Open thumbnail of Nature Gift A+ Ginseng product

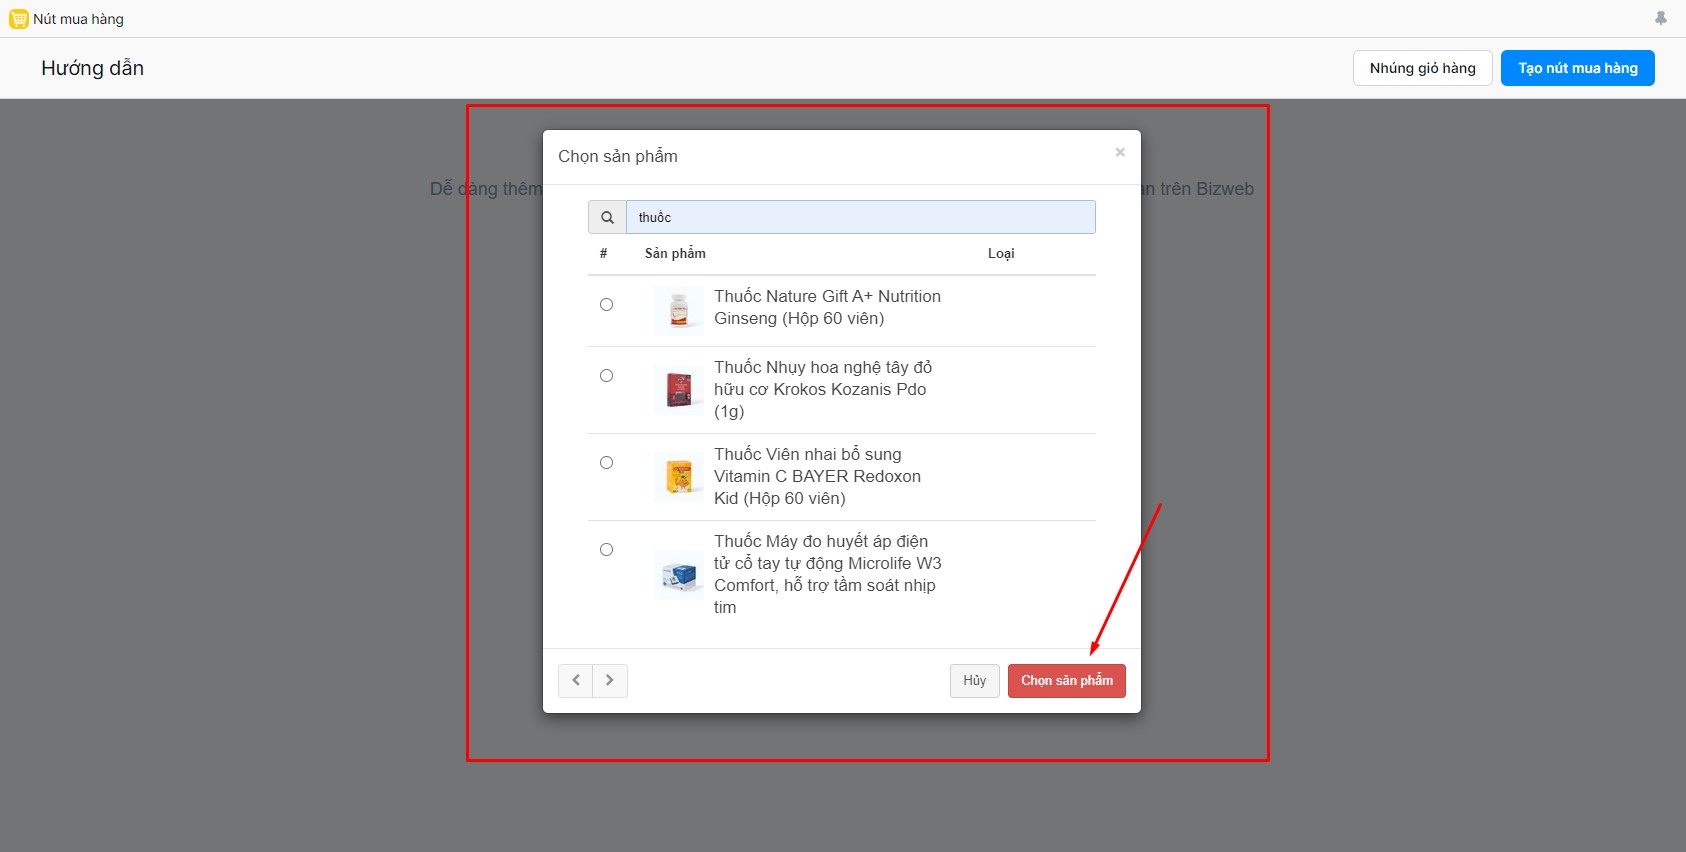click(x=679, y=310)
